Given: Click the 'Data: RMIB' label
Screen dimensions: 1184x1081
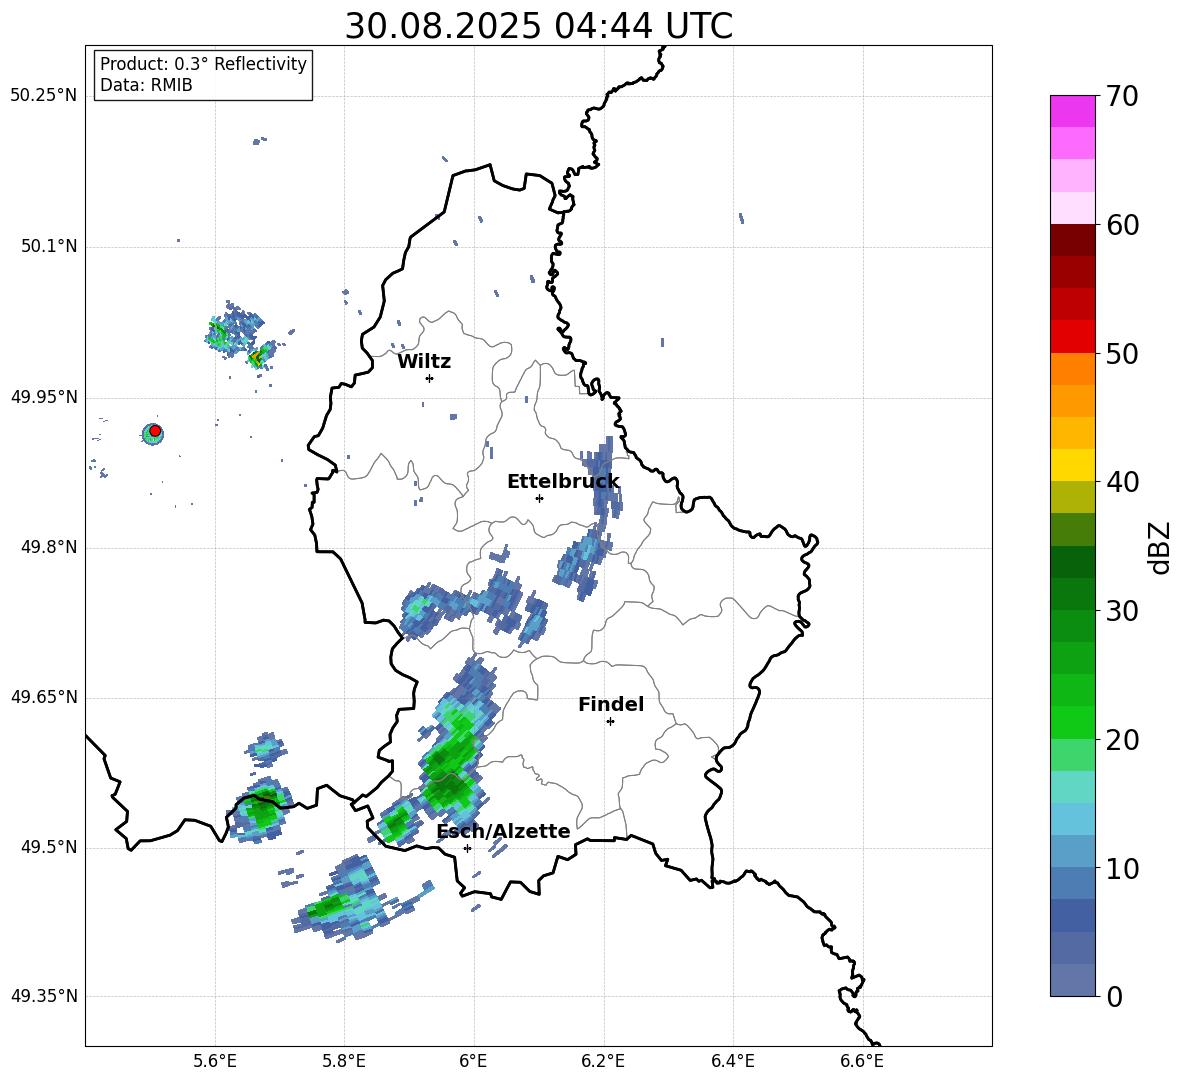Looking at the screenshot, I should (146, 85).
